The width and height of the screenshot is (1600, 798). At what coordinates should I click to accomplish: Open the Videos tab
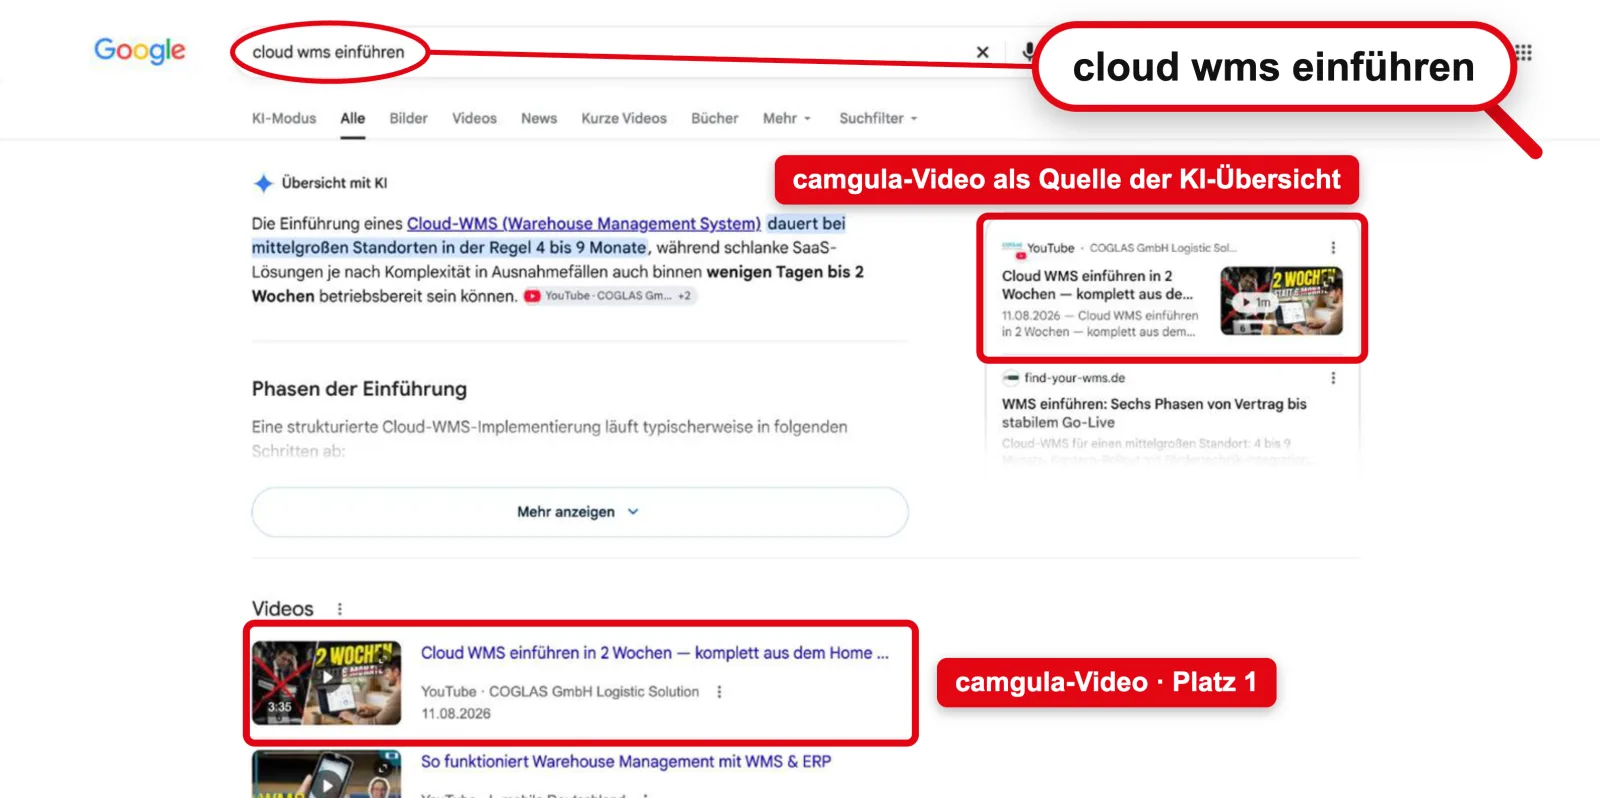474,118
